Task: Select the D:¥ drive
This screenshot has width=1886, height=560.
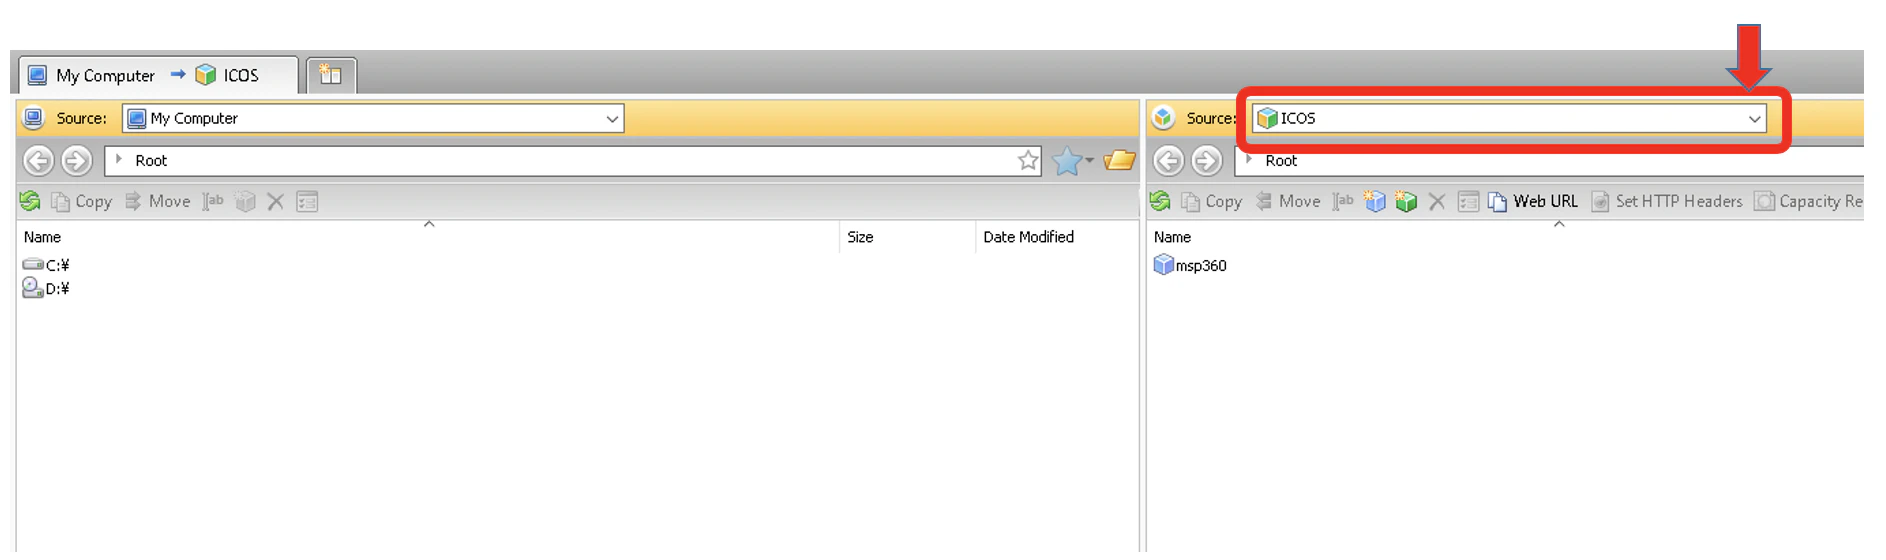Action: point(46,289)
